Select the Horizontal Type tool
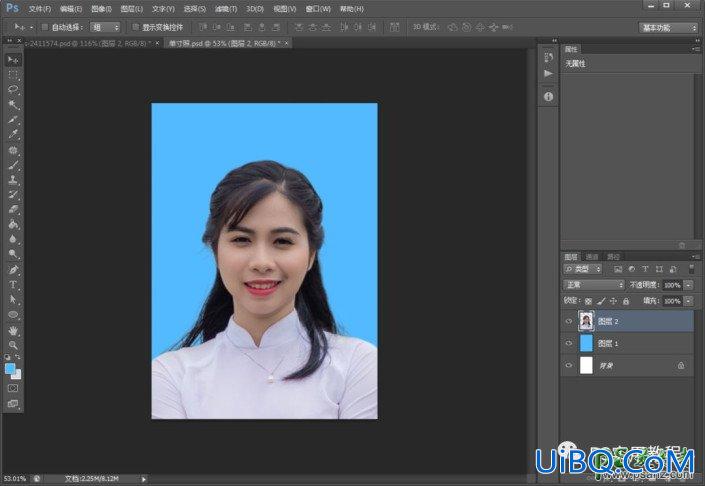This screenshot has width=705, height=486. coord(13,285)
